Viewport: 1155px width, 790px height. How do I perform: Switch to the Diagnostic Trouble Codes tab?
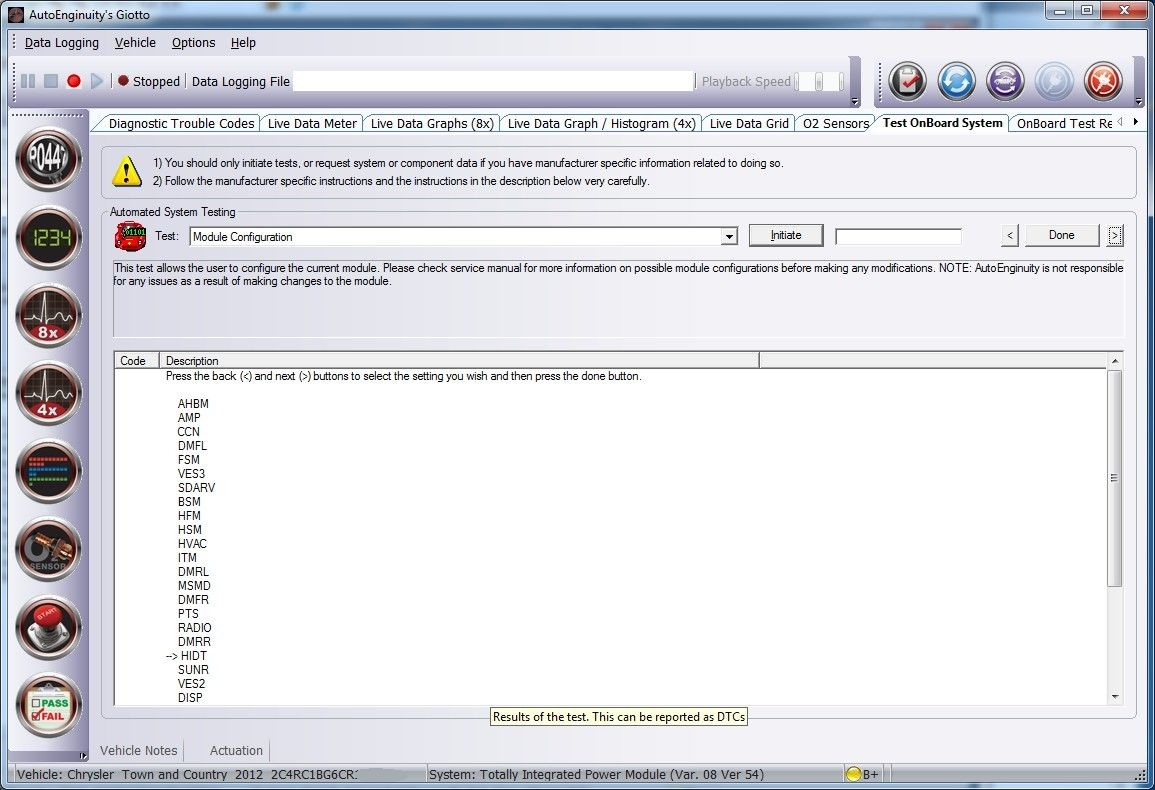click(181, 124)
